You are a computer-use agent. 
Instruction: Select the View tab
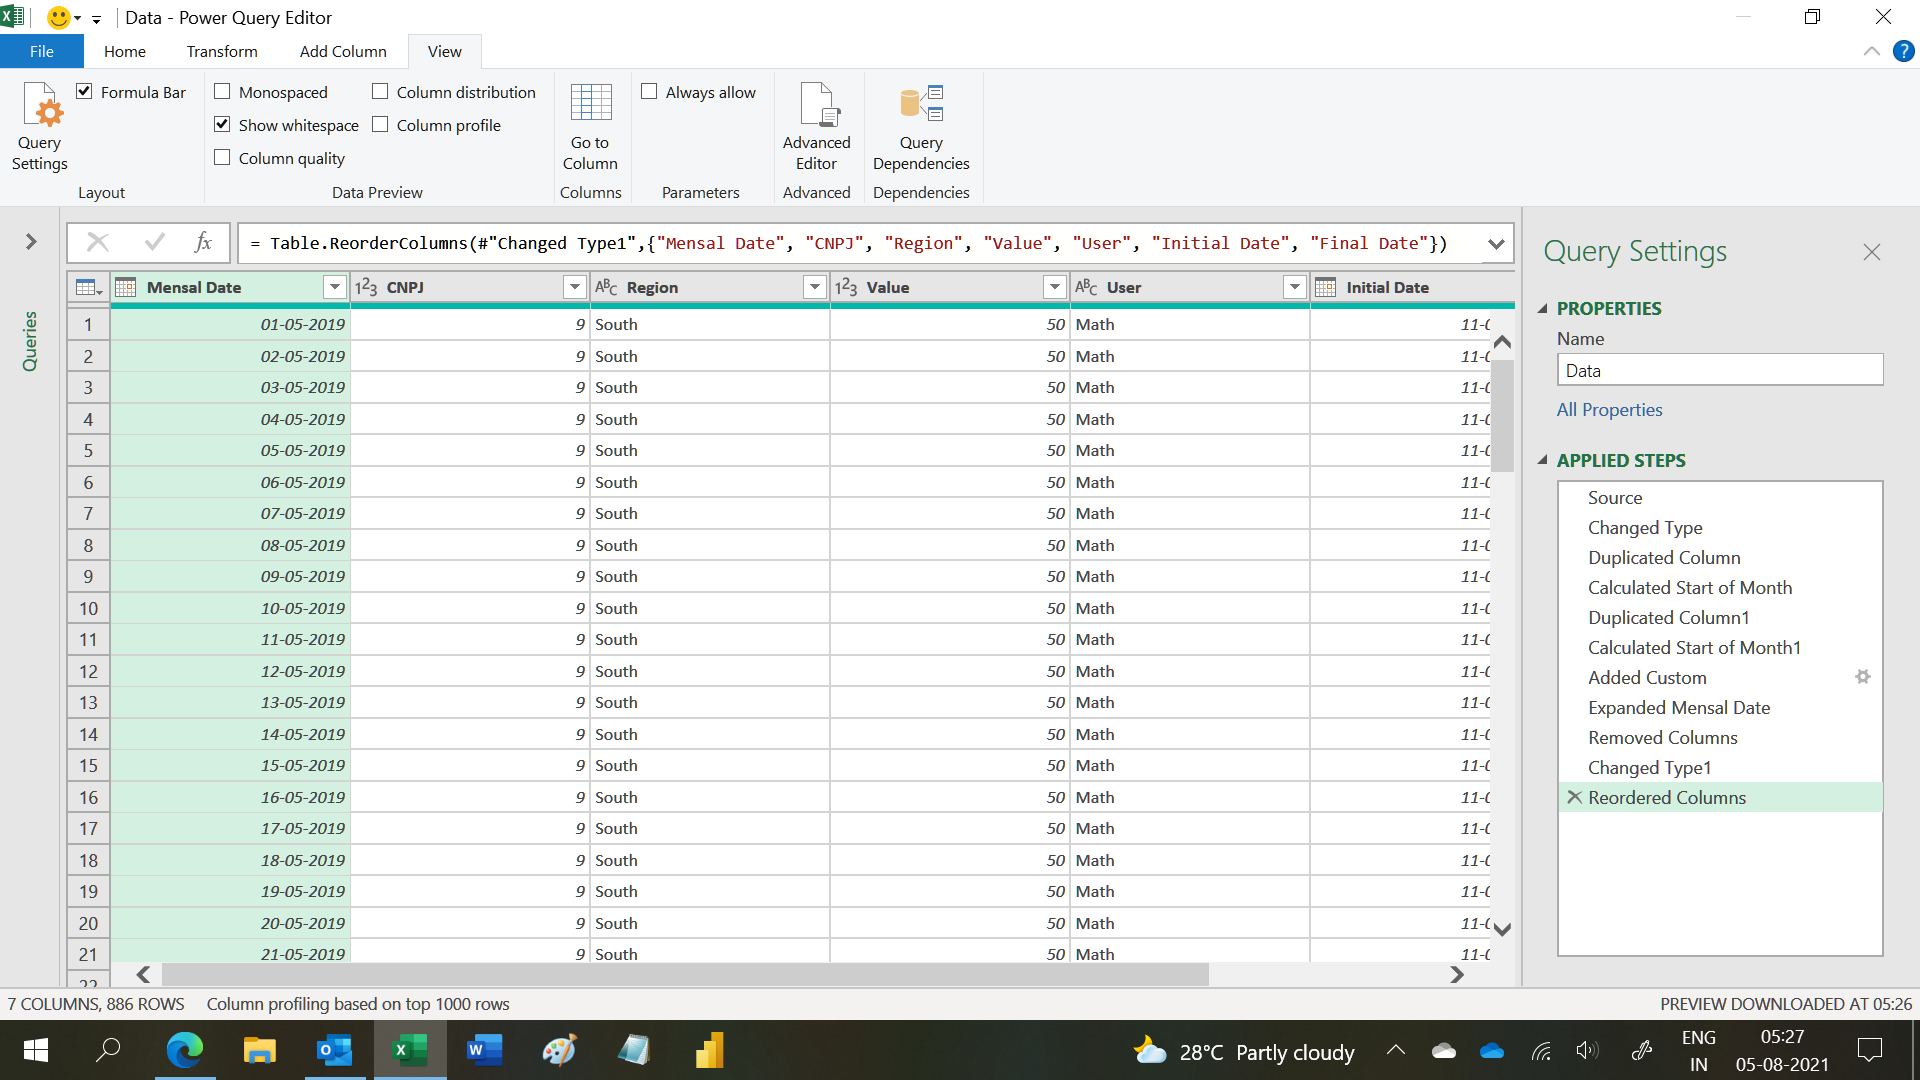pos(445,51)
